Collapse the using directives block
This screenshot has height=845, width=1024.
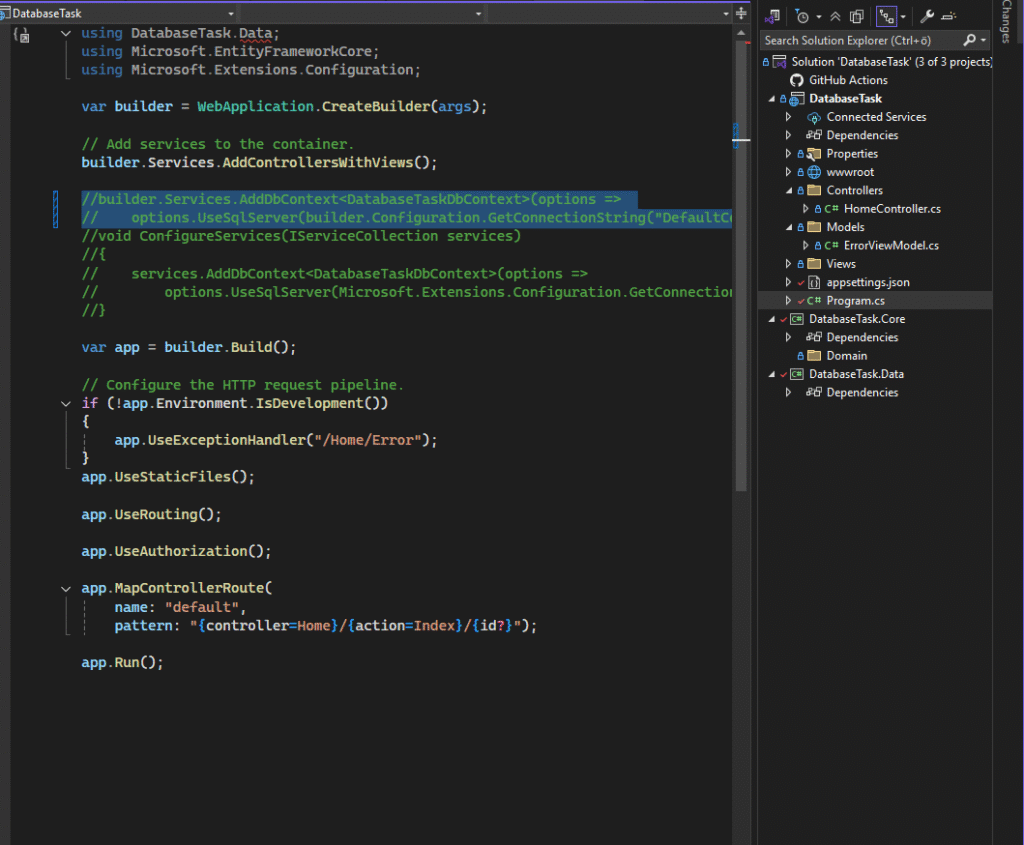[66, 33]
